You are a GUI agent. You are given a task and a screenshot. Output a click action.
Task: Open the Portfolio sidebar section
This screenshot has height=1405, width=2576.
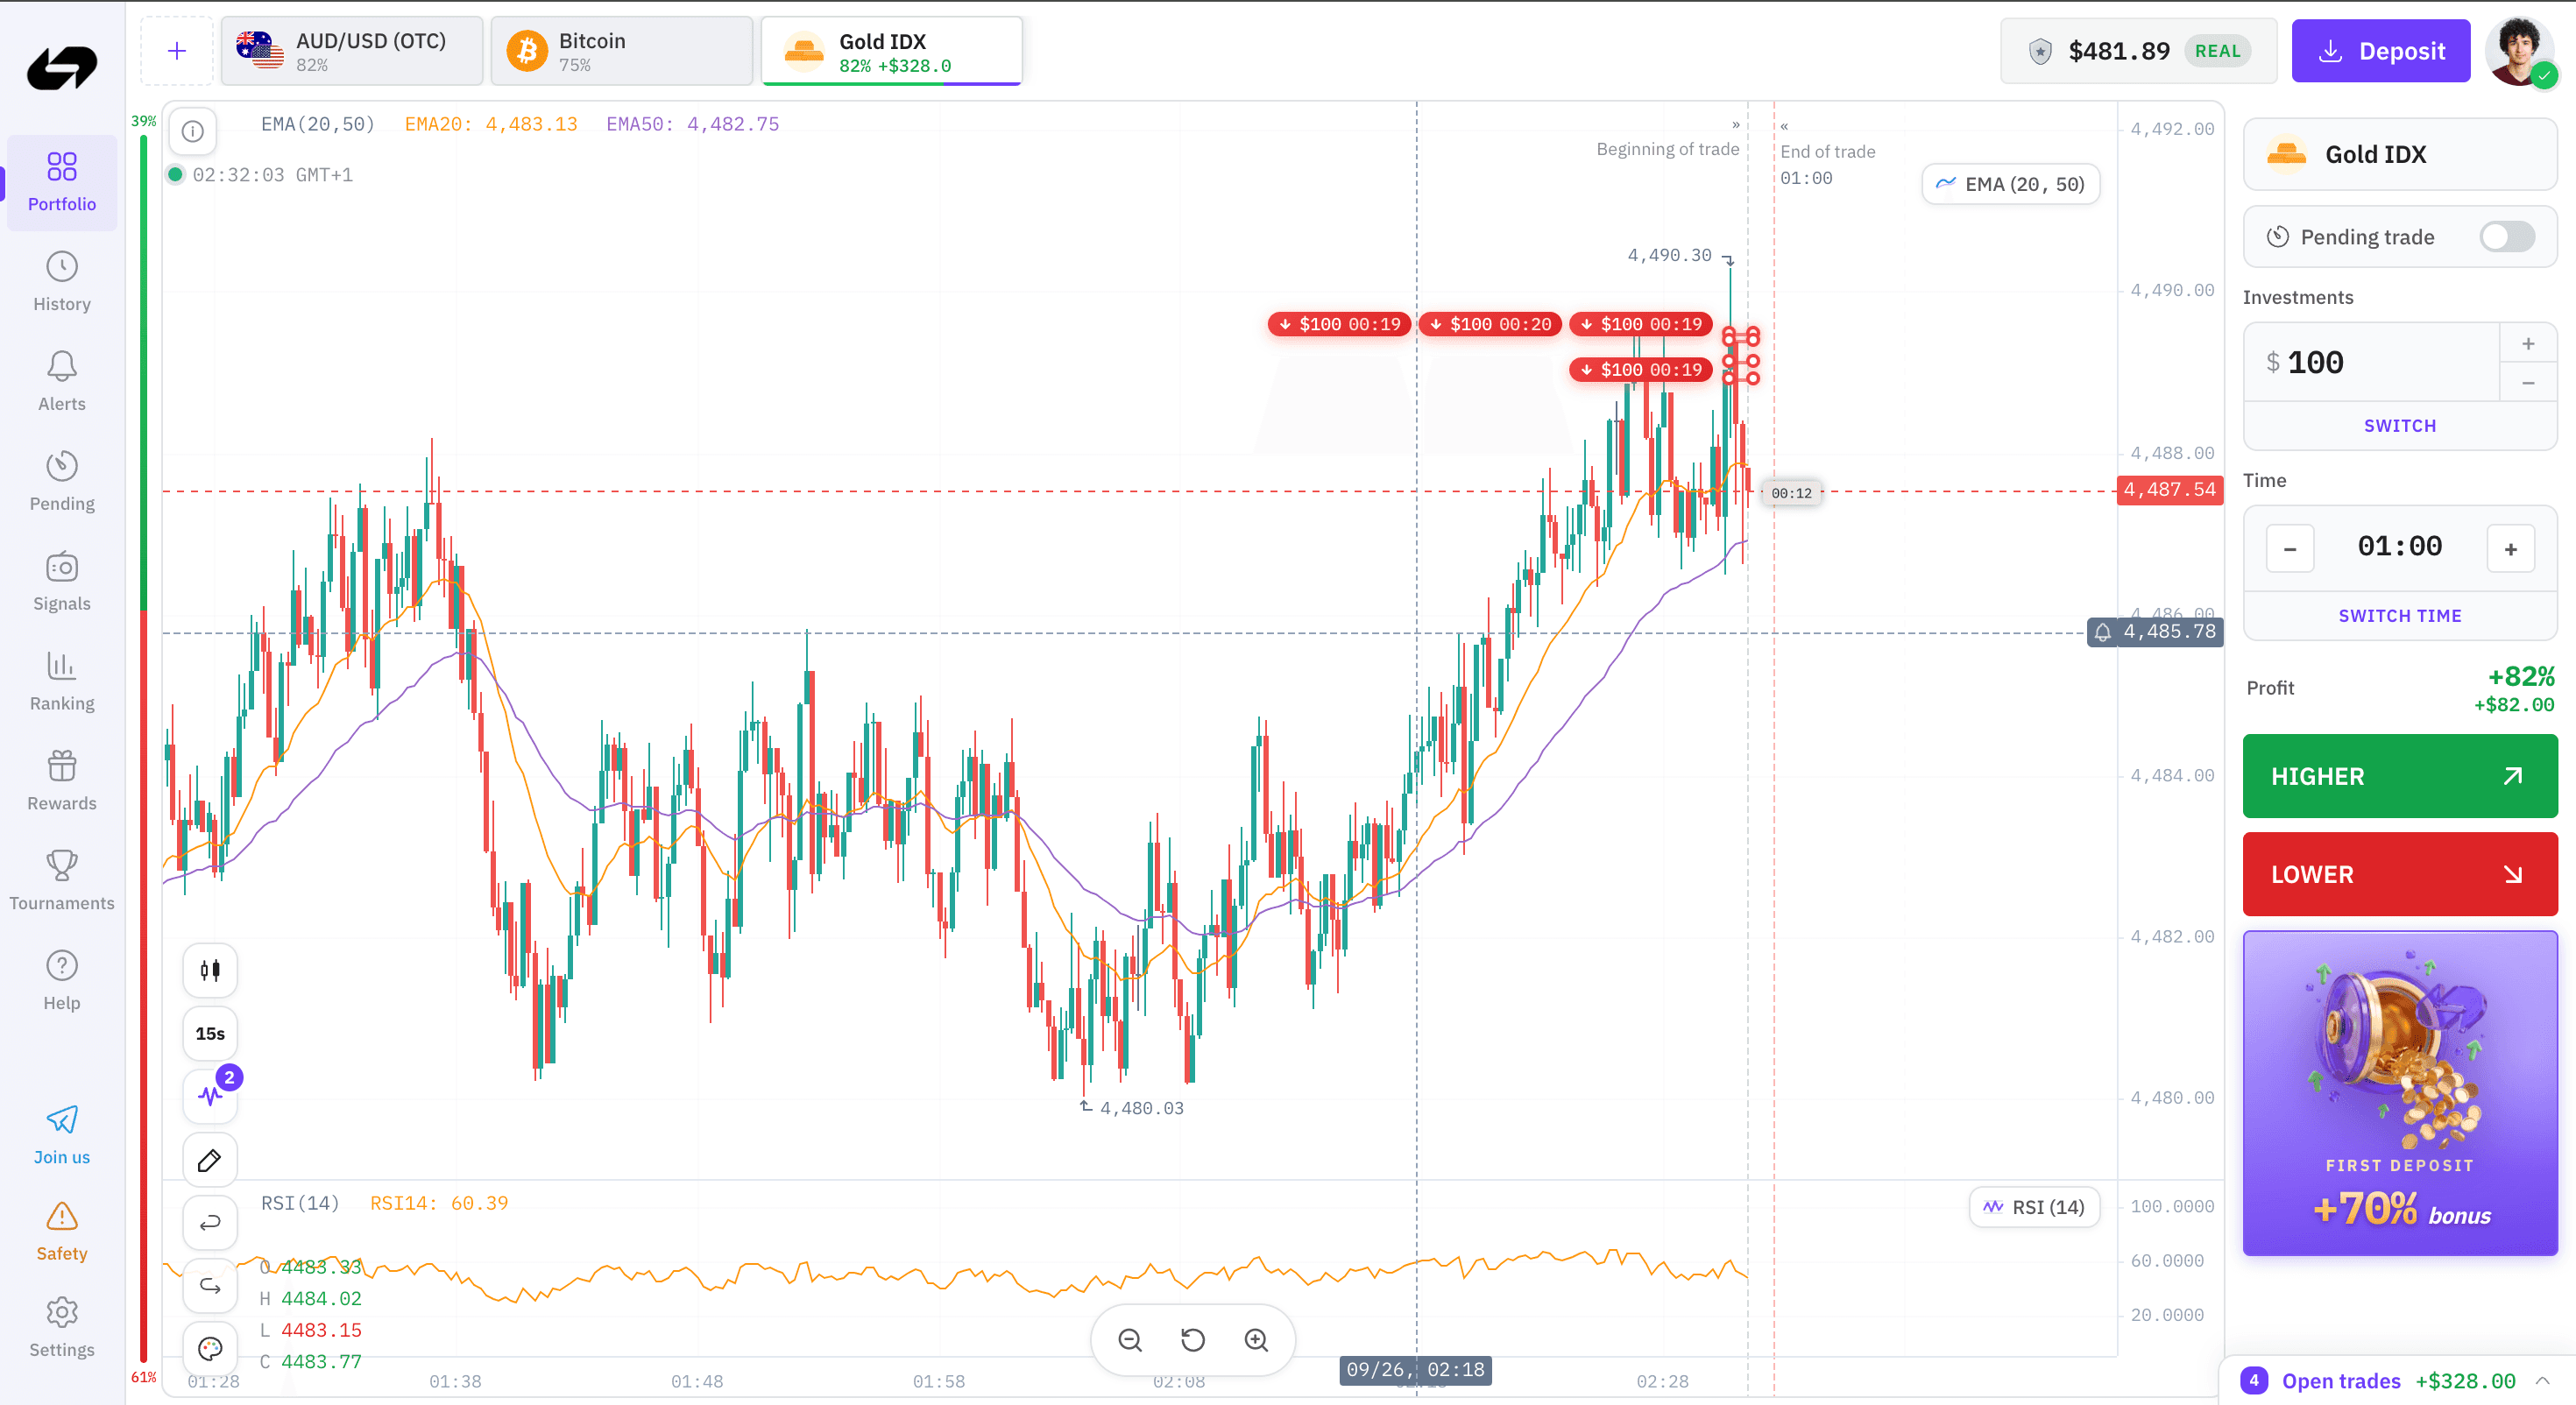click(x=62, y=182)
